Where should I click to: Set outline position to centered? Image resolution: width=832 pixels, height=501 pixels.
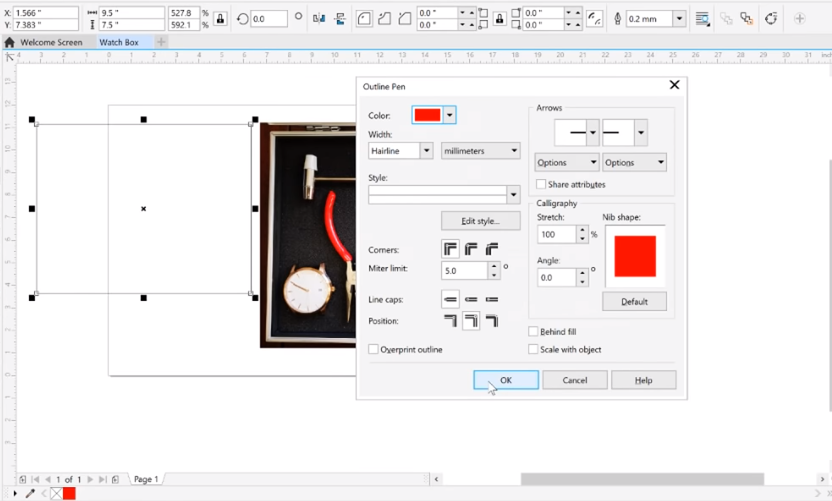coord(471,321)
